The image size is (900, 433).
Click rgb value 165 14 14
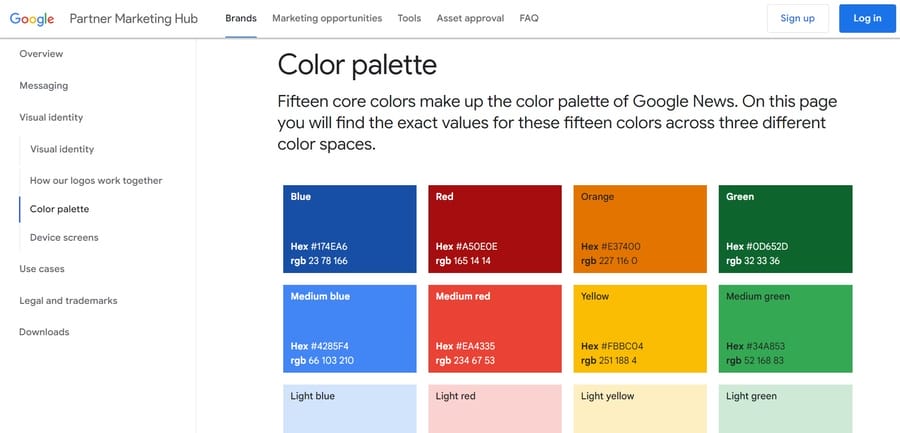pyautogui.click(x=472, y=261)
